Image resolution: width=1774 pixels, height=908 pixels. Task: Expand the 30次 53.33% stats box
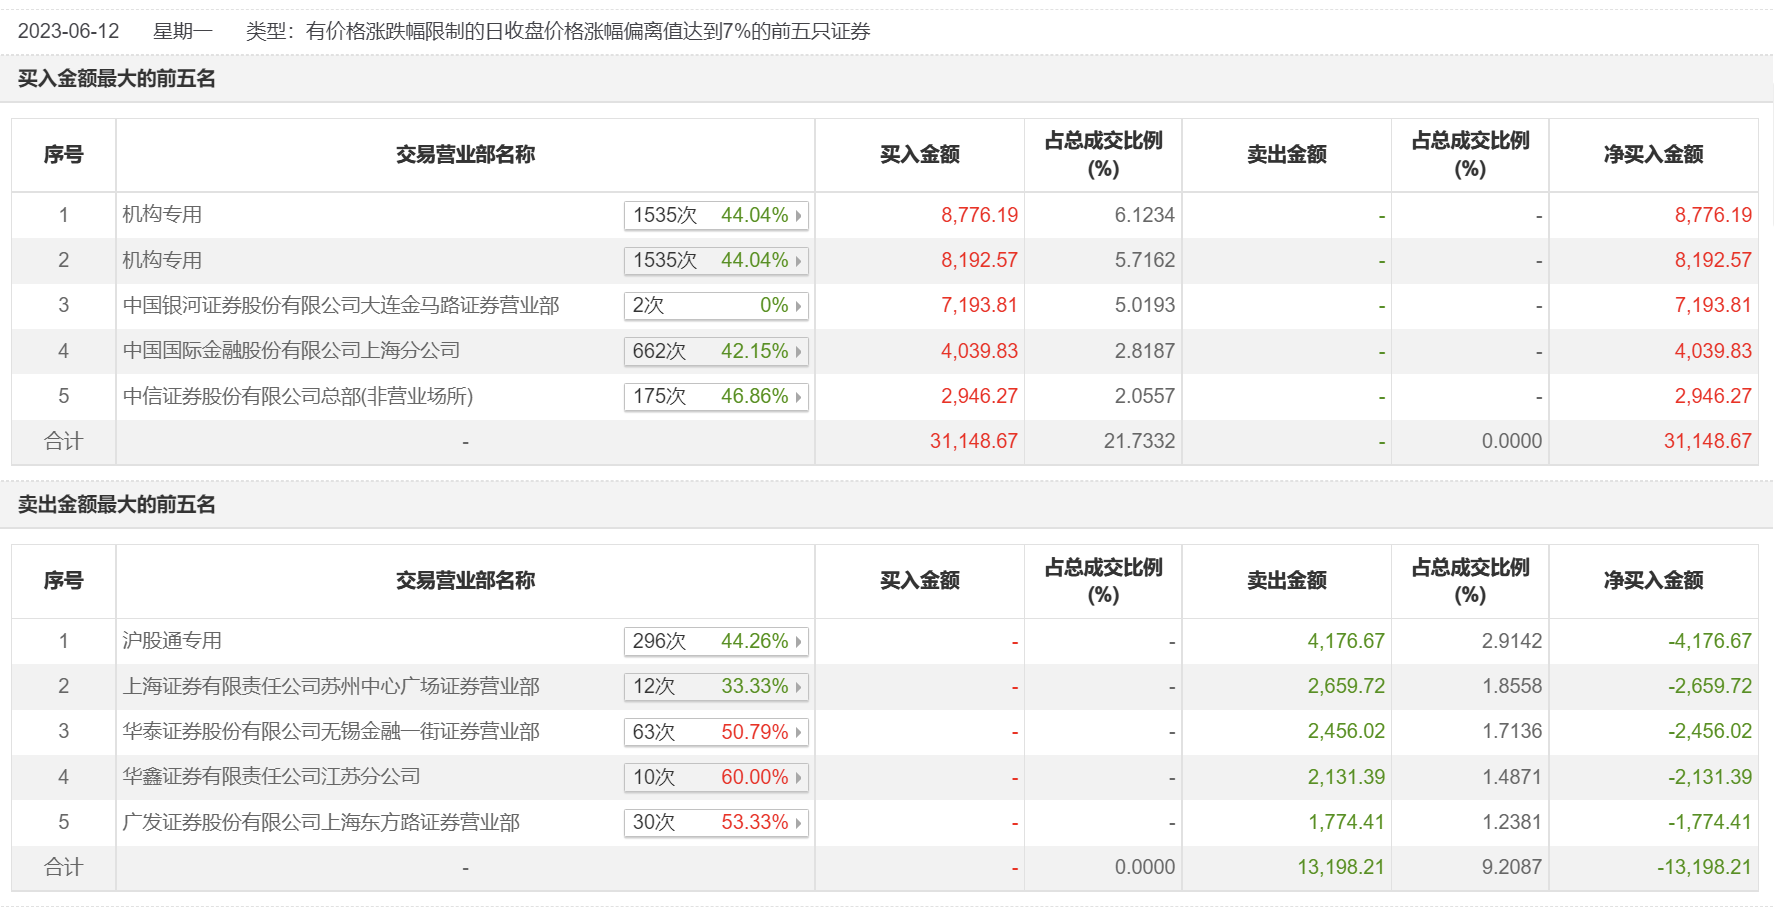tap(716, 822)
